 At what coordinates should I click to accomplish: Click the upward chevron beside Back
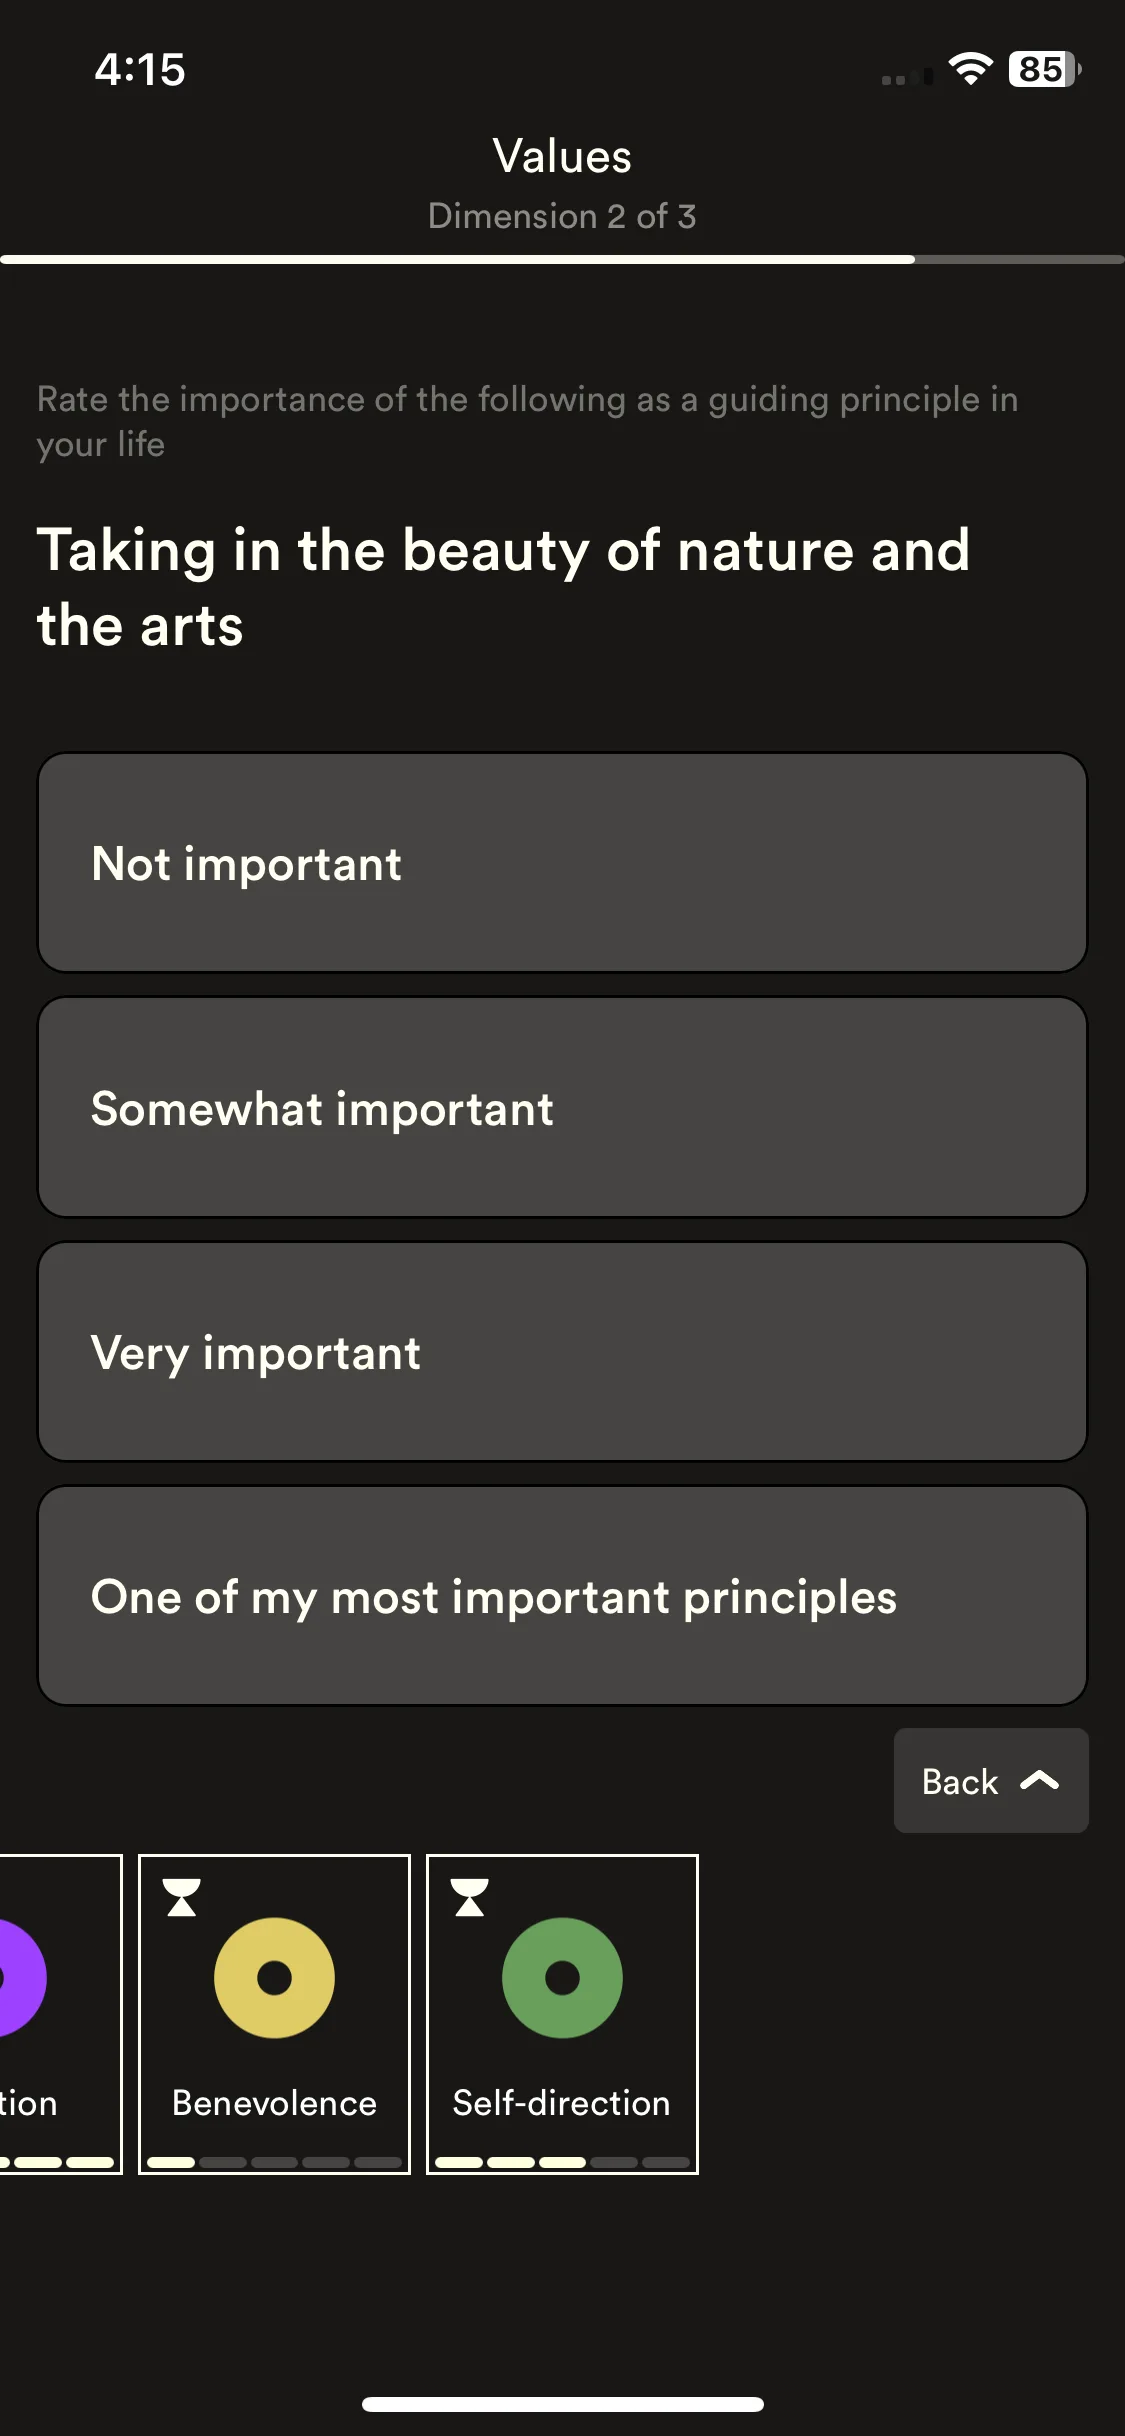coord(1039,1781)
